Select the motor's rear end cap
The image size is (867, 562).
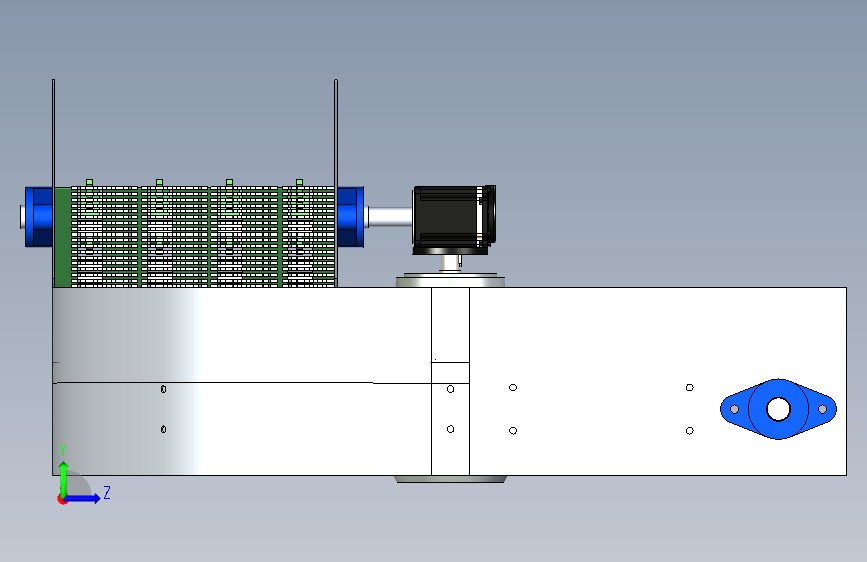[x=489, y=215]
